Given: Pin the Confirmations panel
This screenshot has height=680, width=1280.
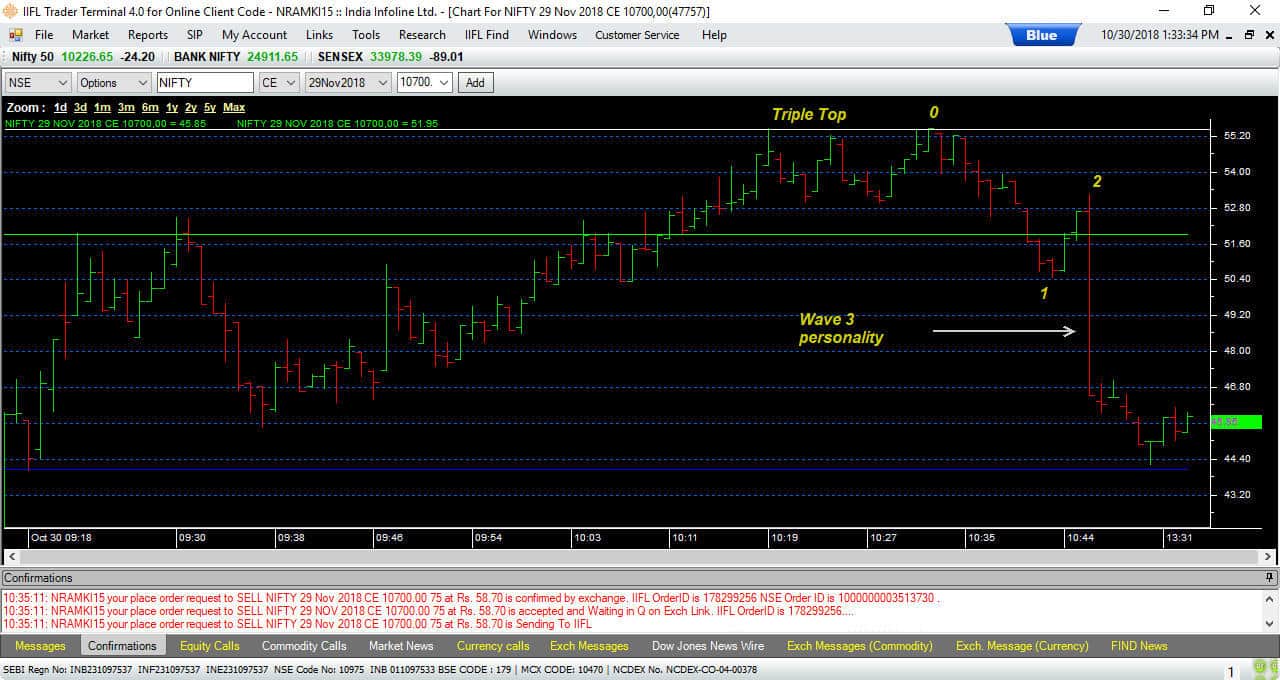Looking at the screenshot, I should pyautogui.click(x=1269, y=578).
